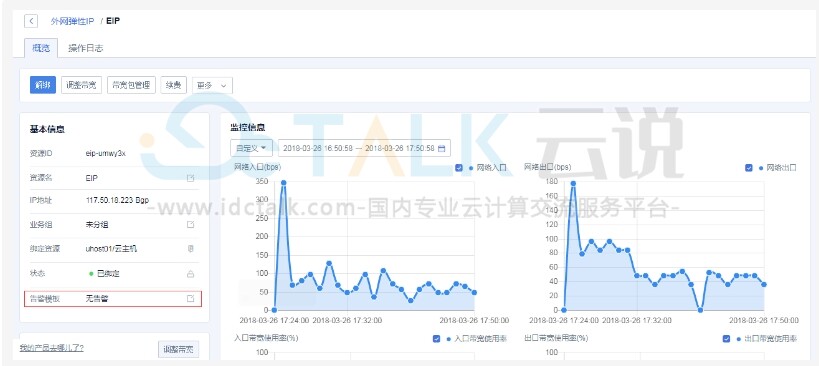Click the bound resource uhost01/云主机 text

pyautogui.click(x=111, y=249)
